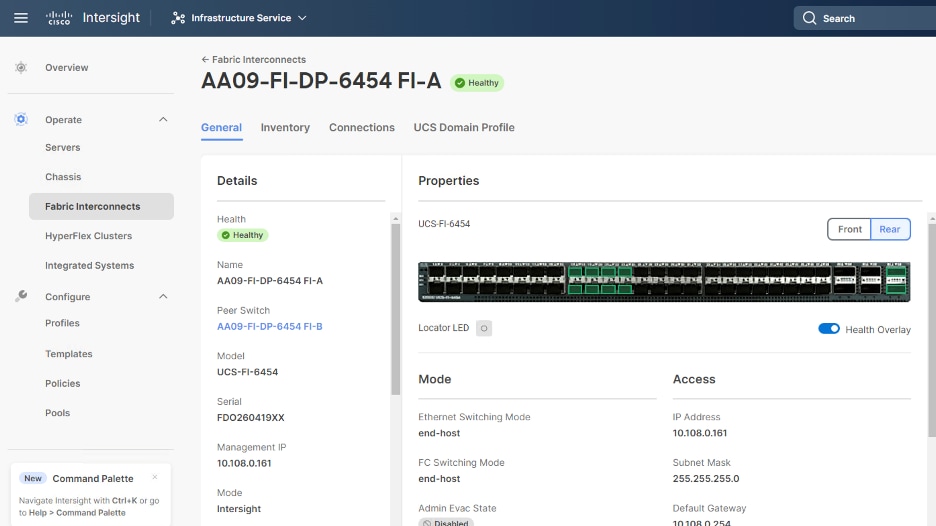Switch to the UCS Domain Profile tab
Viewport: 936px width, 526px height.
pyautogui.click(x=464, y=127)
